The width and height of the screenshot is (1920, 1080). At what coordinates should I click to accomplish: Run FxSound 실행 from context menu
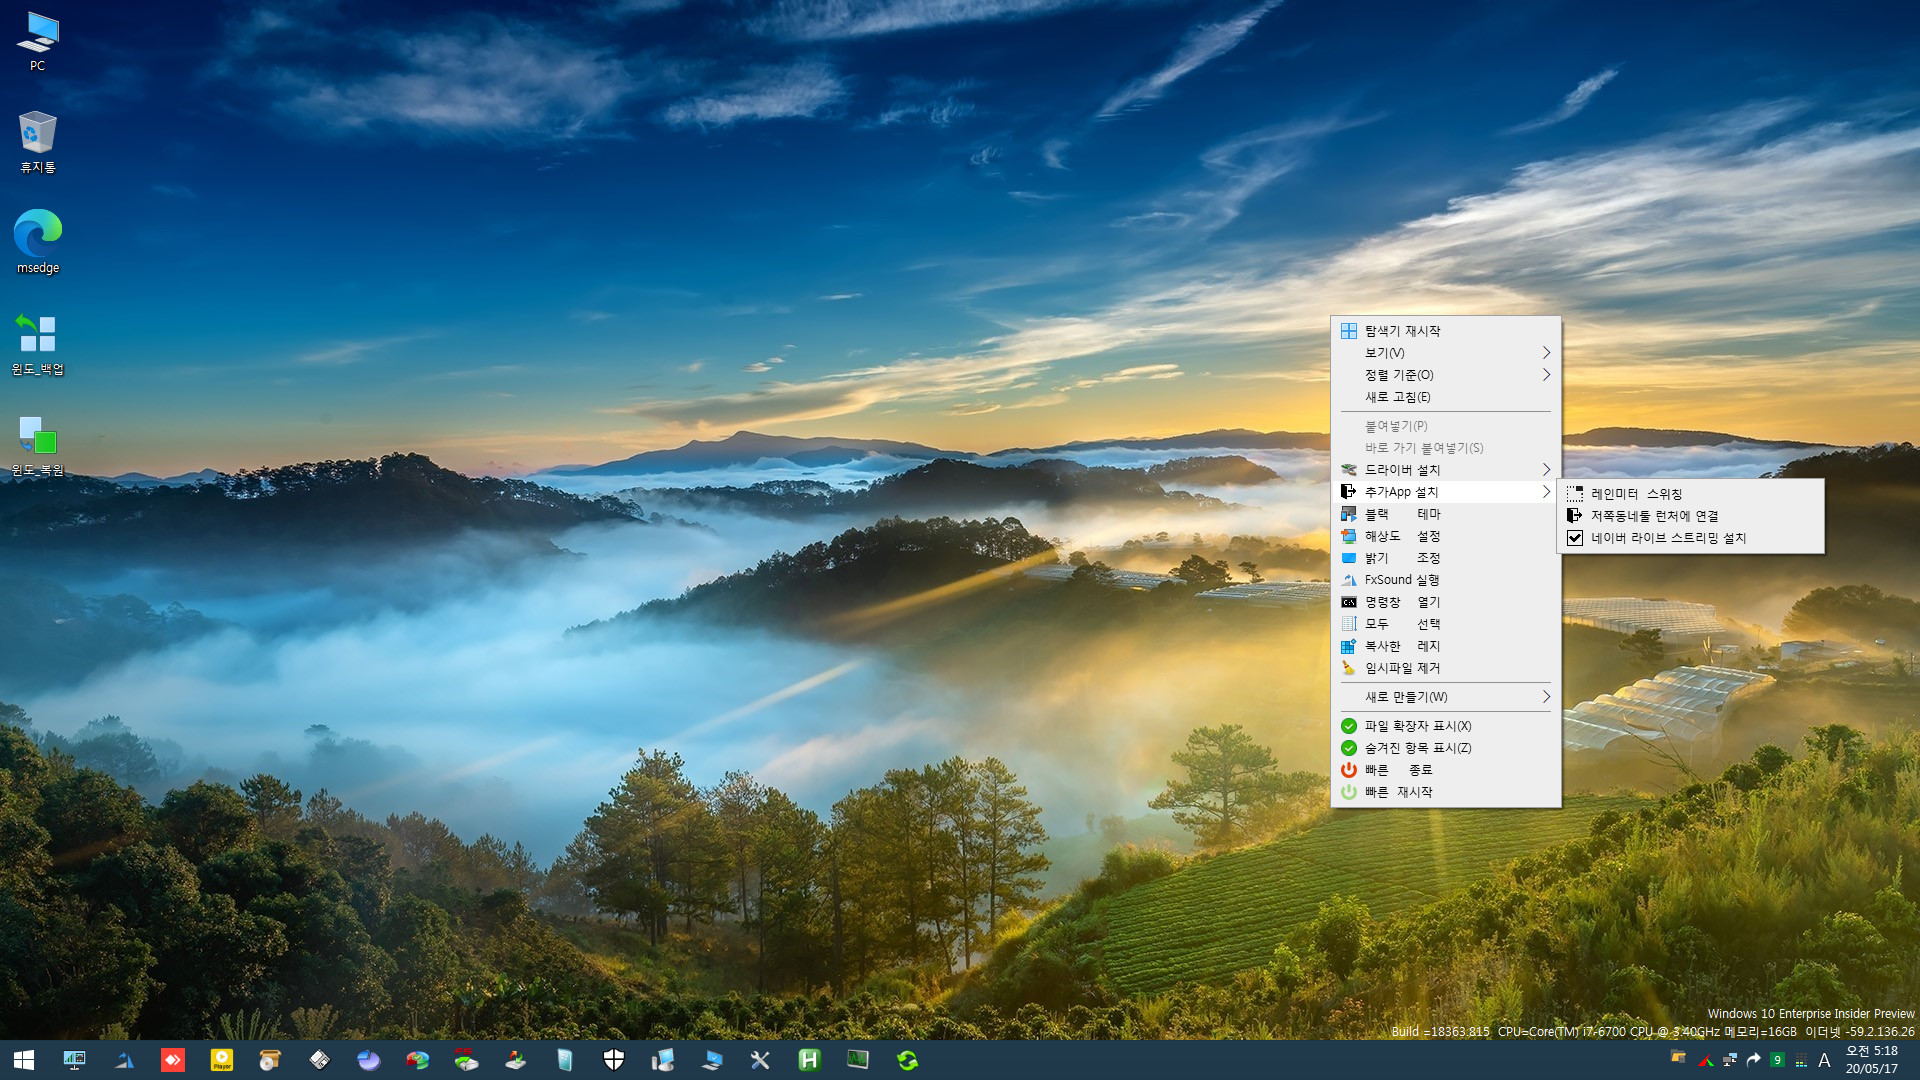click(1445, 580)
